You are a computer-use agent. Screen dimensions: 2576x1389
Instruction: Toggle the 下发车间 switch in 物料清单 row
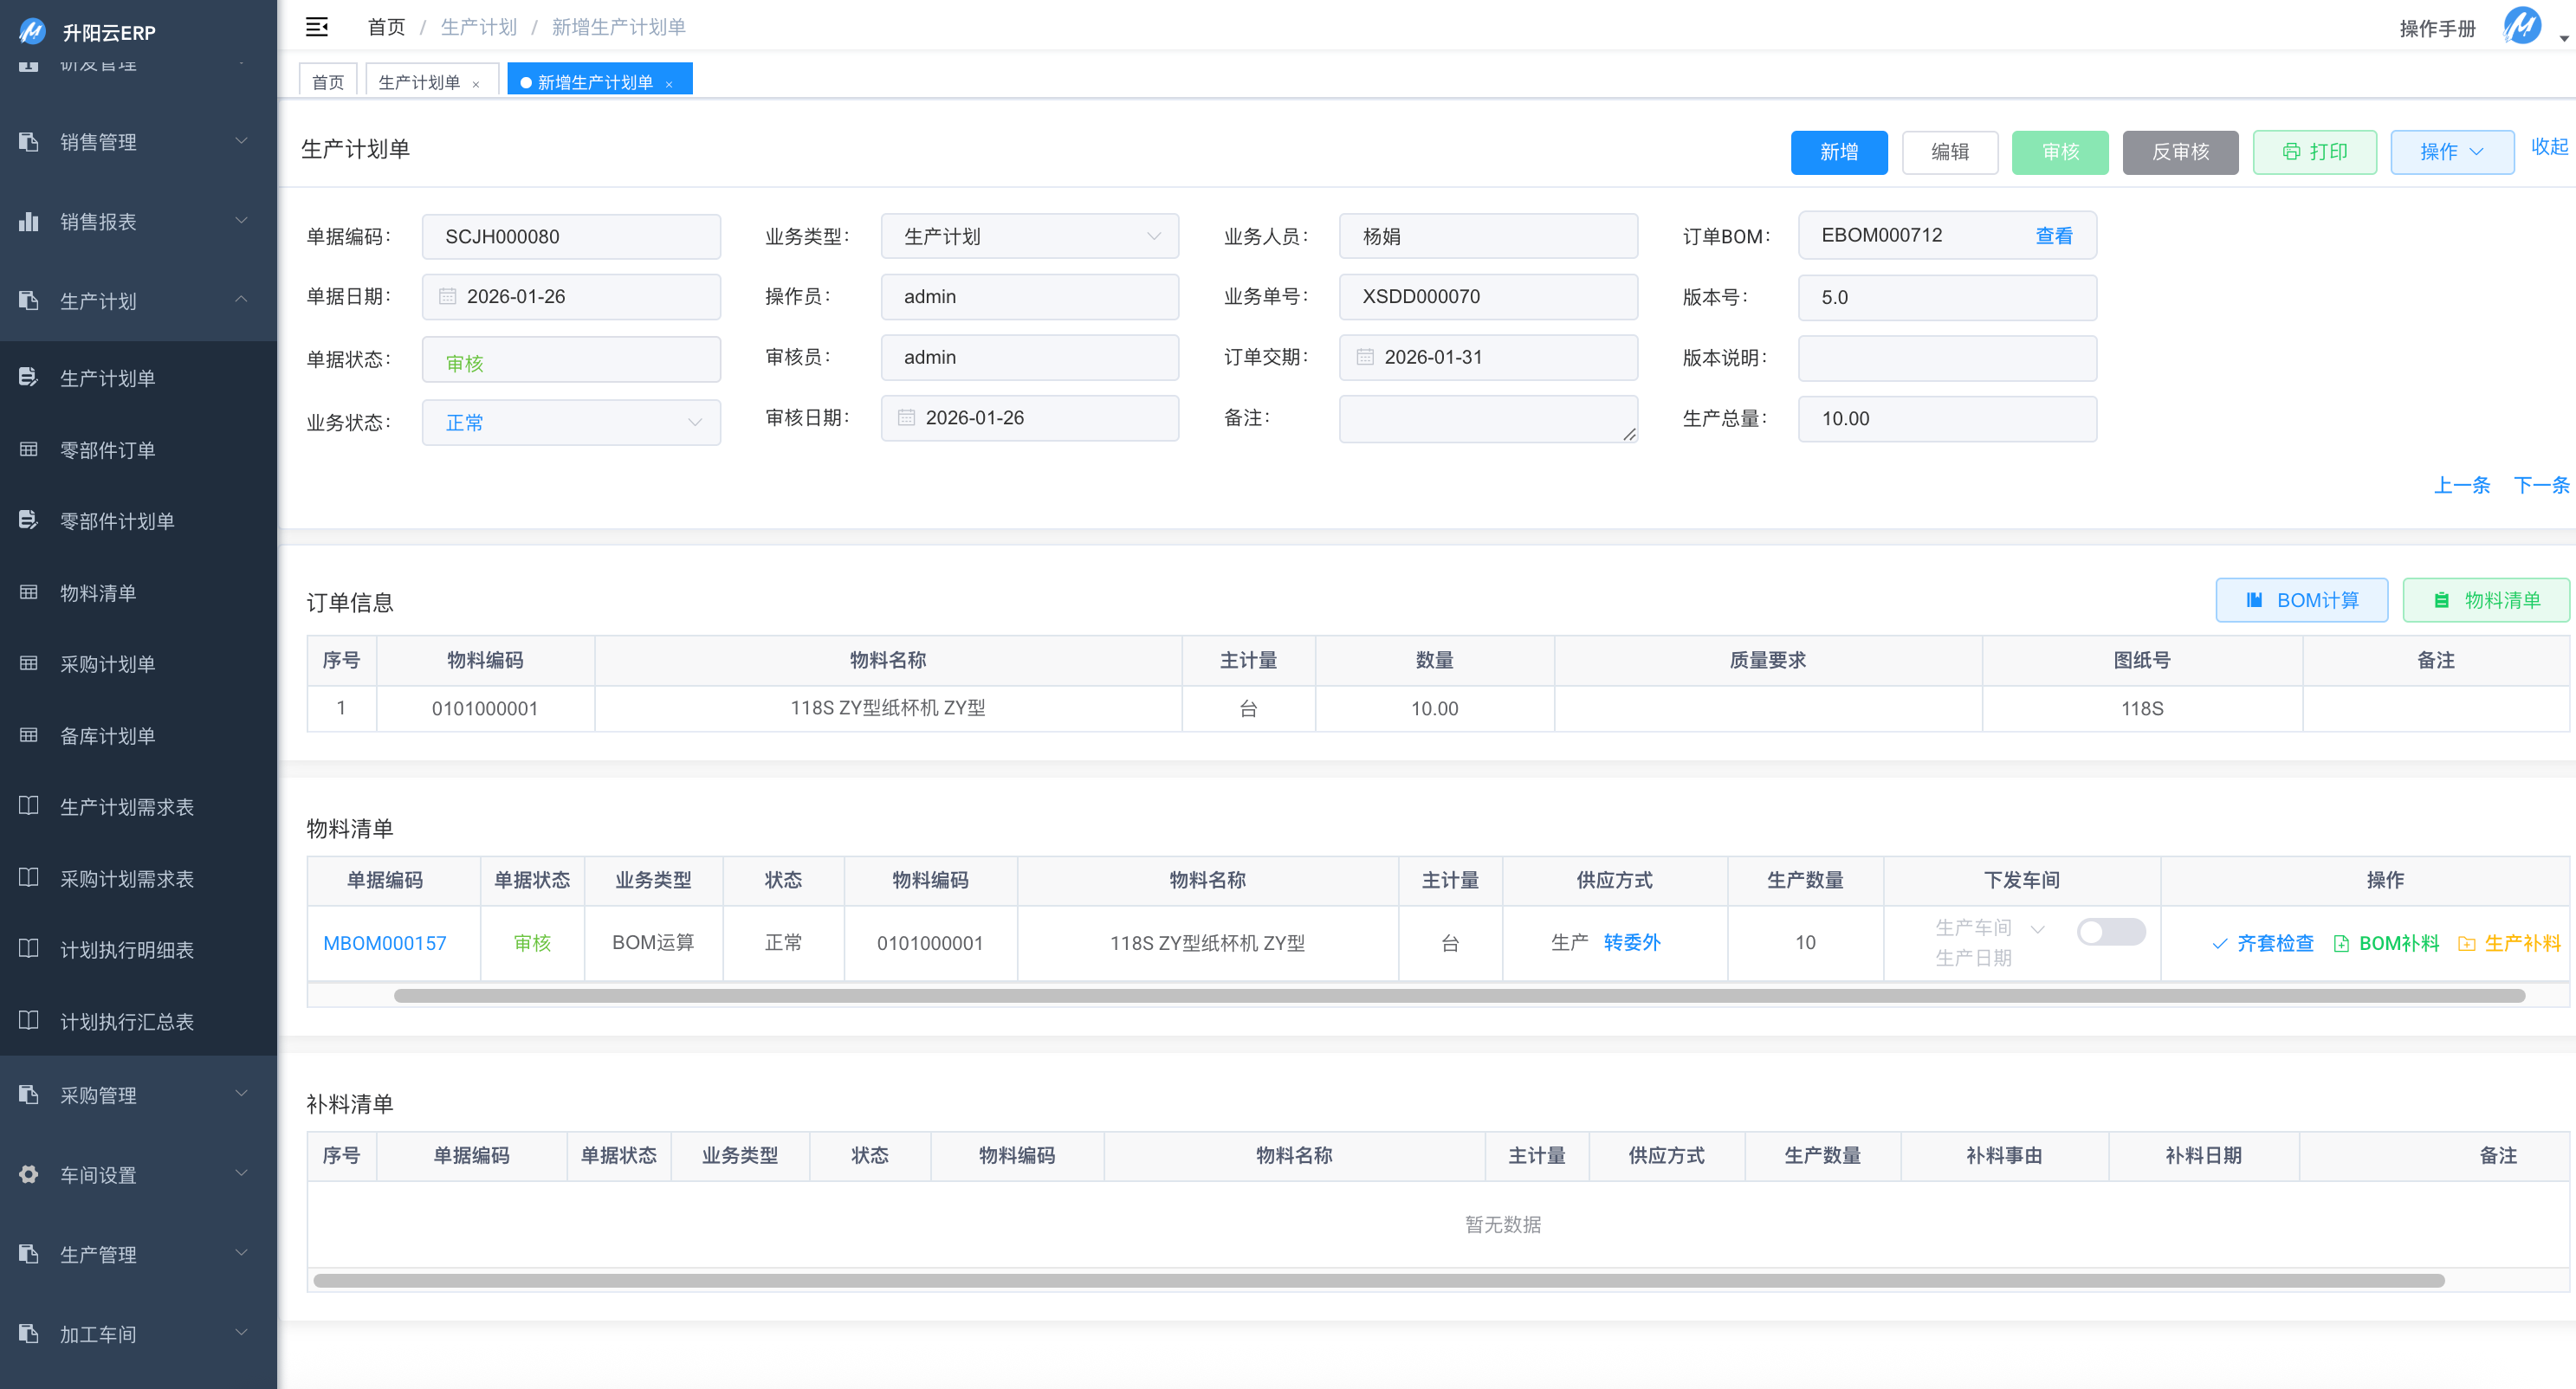(2110, 932)
